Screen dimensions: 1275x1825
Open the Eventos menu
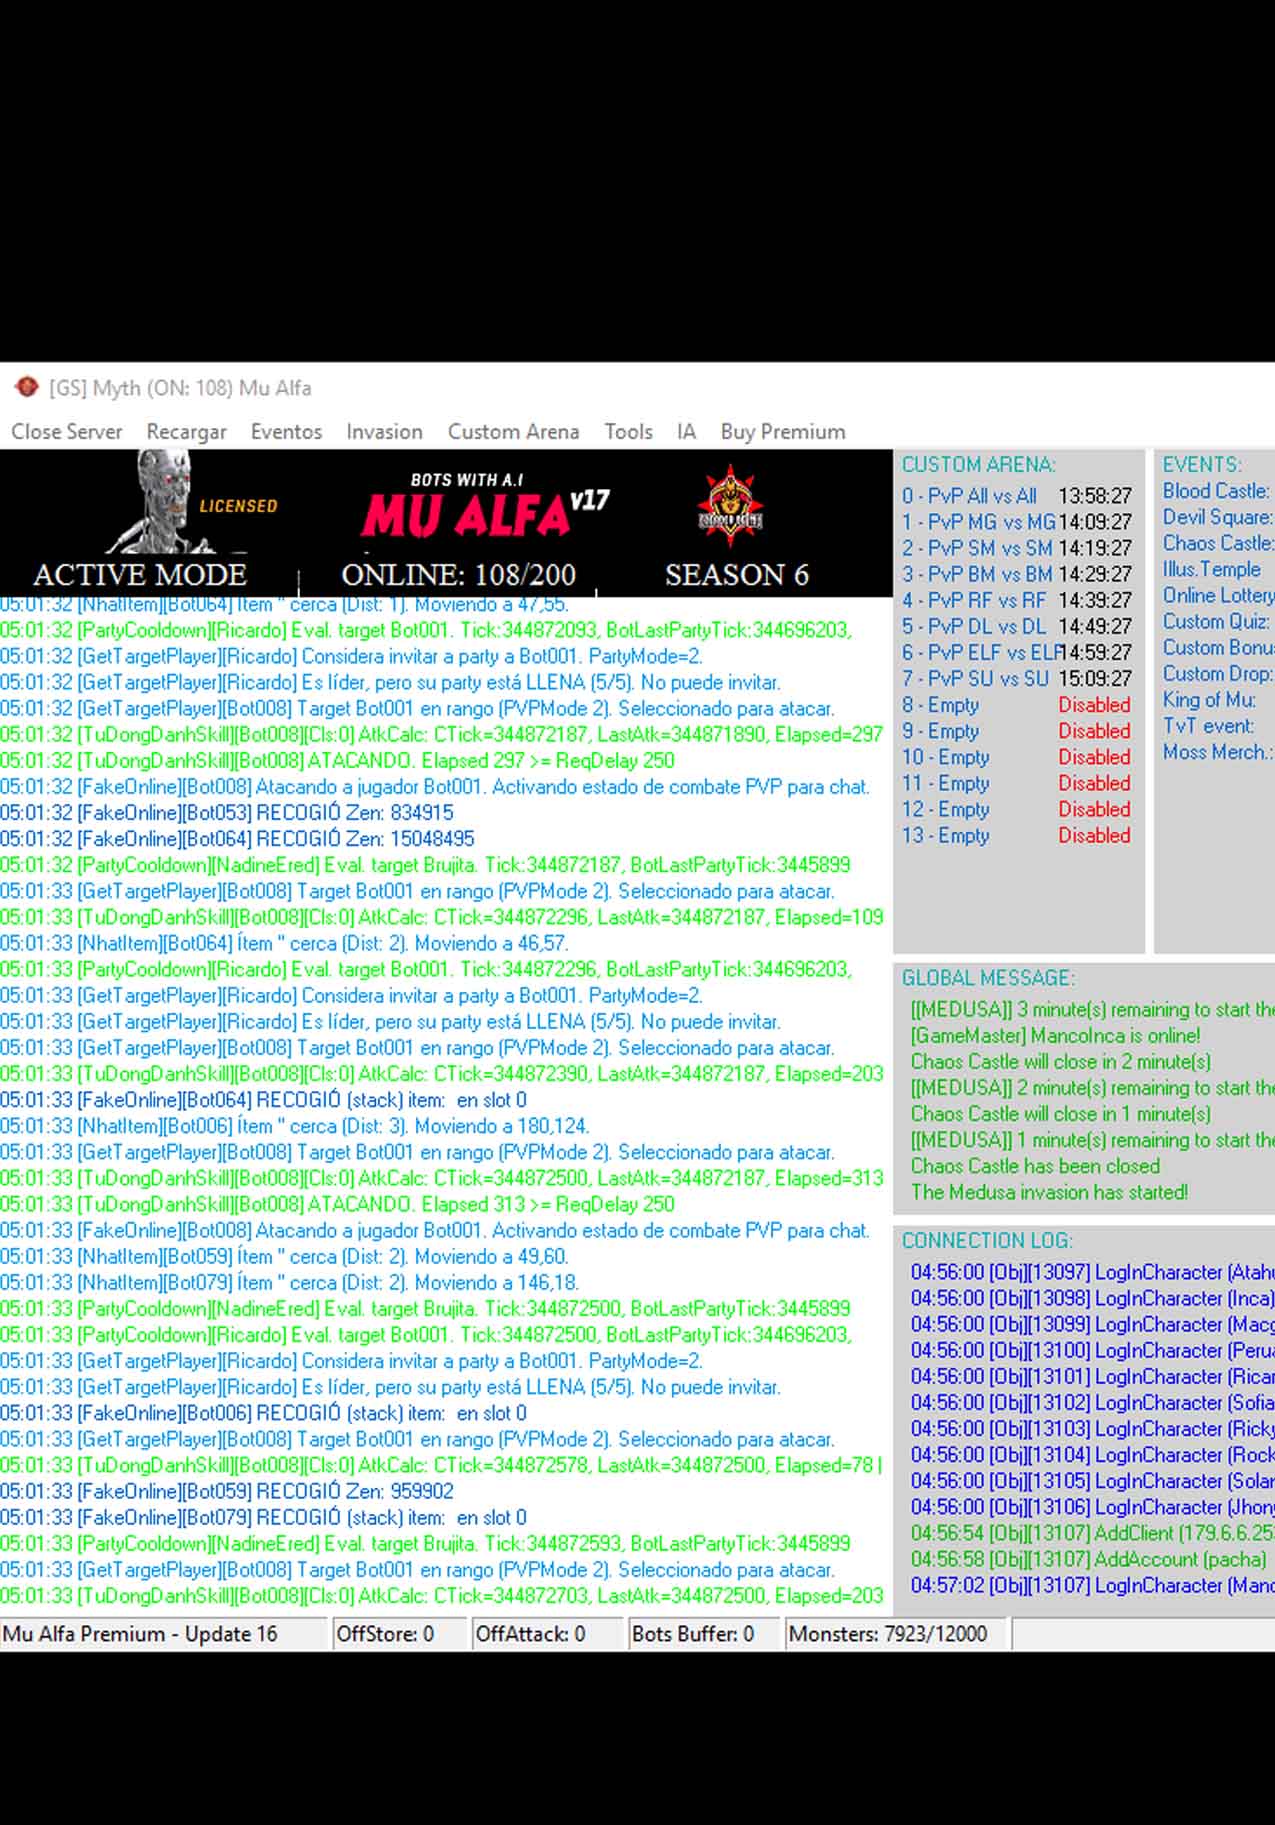coord(286,432)
